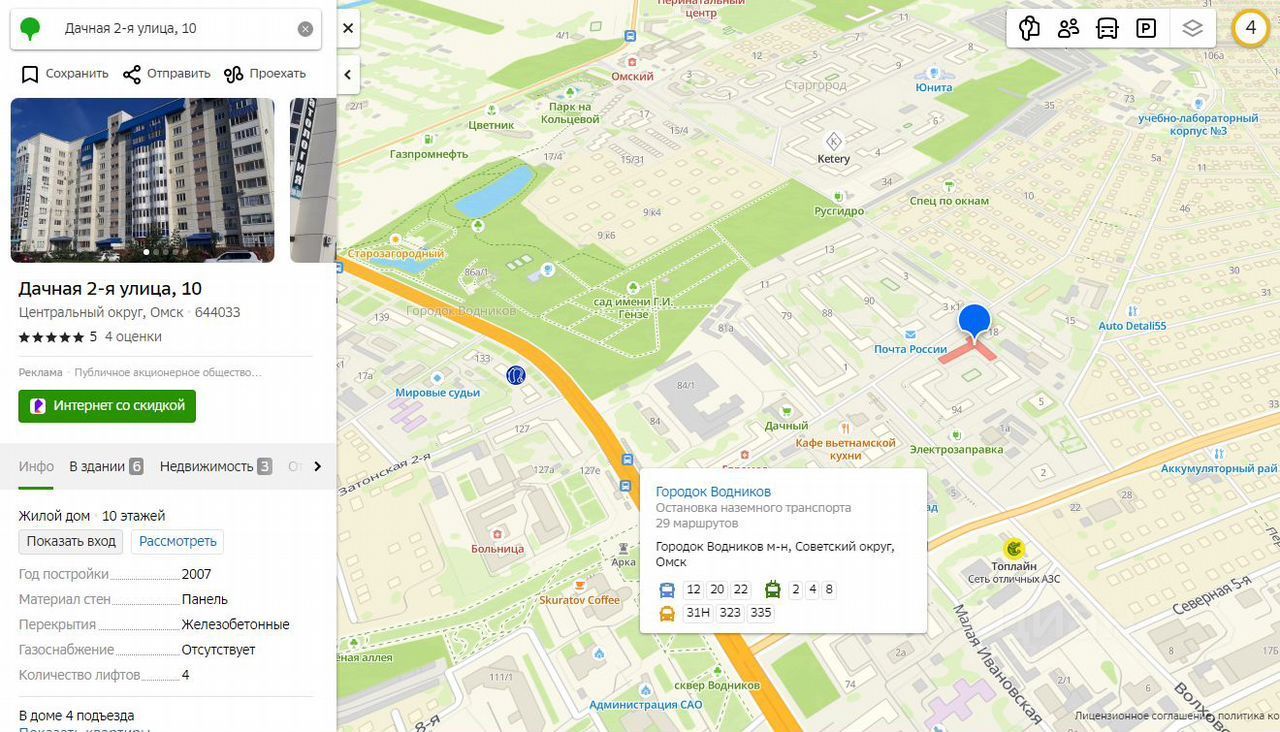
Task: Click the Рассмотреть button
Action: 177,541
